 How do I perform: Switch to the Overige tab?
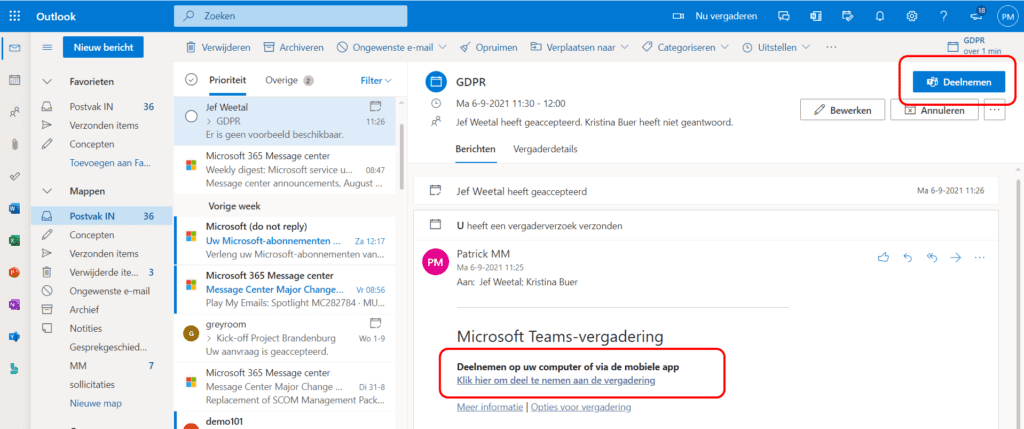tap(289, 80)
